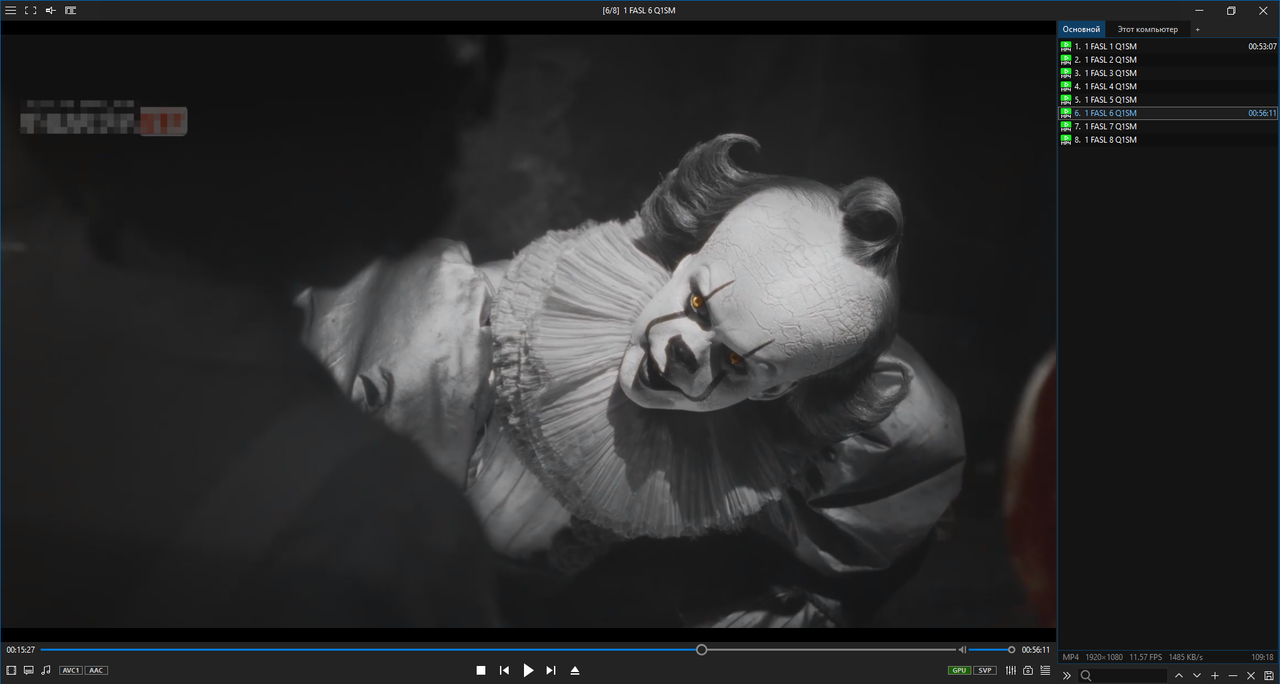Select playlist item 1 FASL 1 Q1SM
The image size is (1280, 684).
click(x=1168, y=46)
